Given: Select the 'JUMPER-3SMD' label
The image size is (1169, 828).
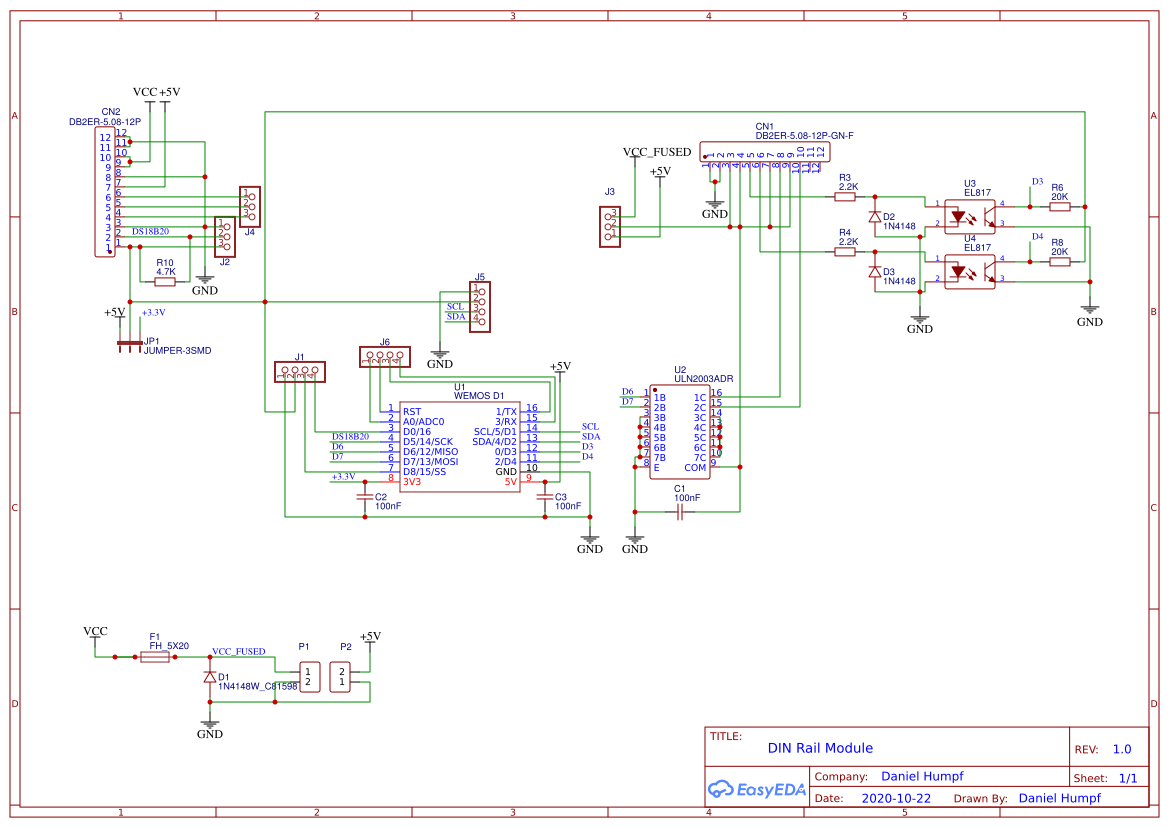Looking at the screenshot, I should click(177, 350).
